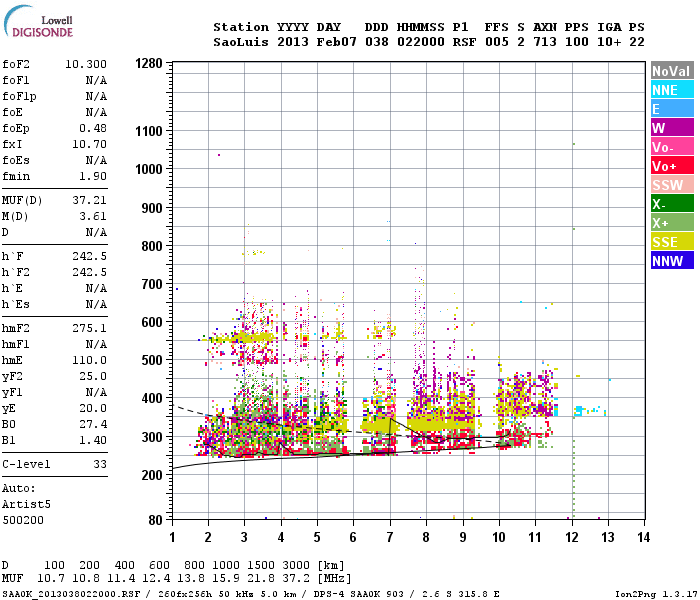The image size is (700, 600).
Task: Click the Ion2Png 1.3.17 version text
Action: point(656,594)
